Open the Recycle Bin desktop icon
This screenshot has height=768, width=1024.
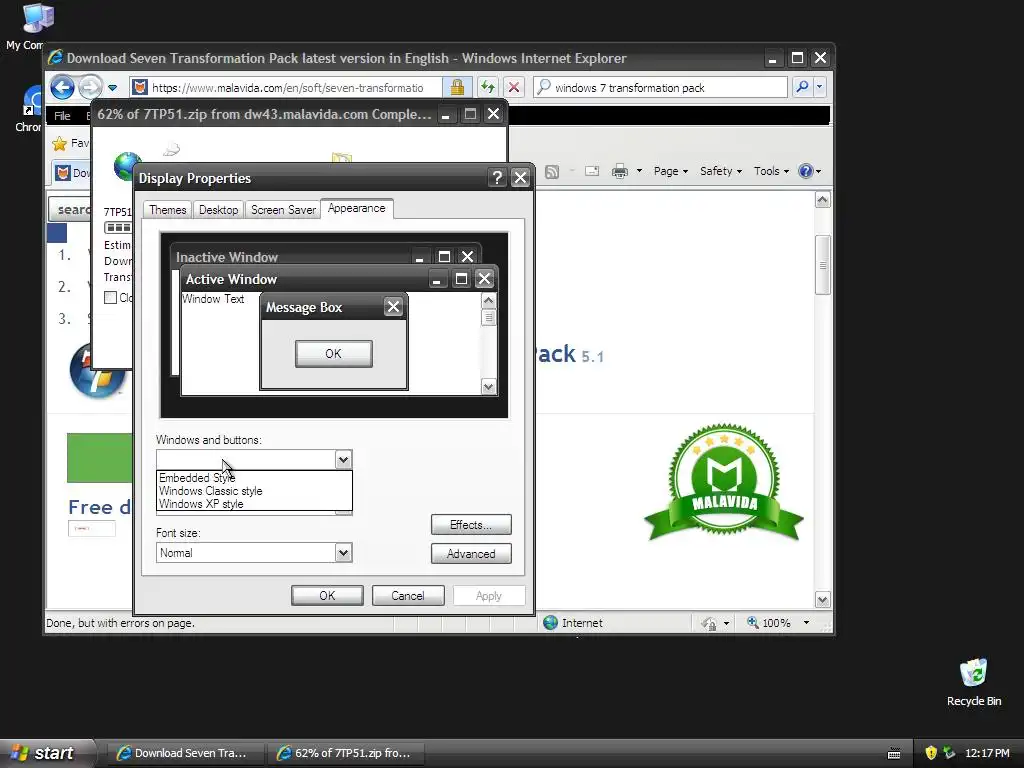point(974,682)
